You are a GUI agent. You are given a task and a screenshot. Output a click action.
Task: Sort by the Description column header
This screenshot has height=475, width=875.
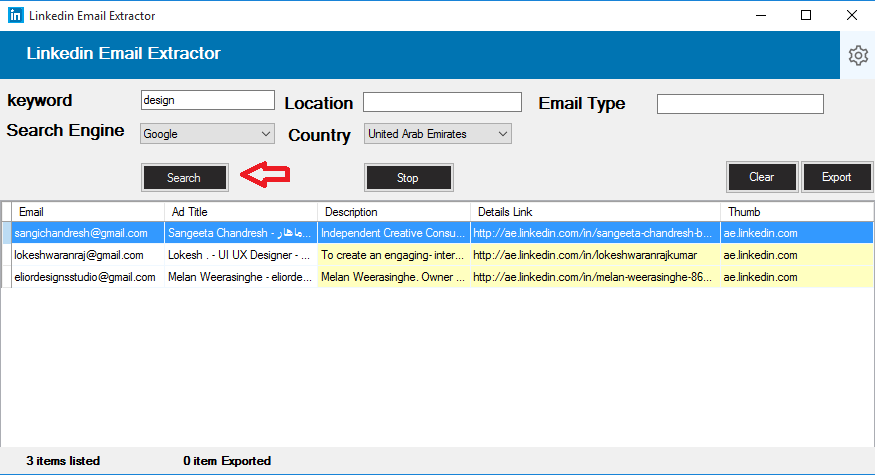coord(394,212)
